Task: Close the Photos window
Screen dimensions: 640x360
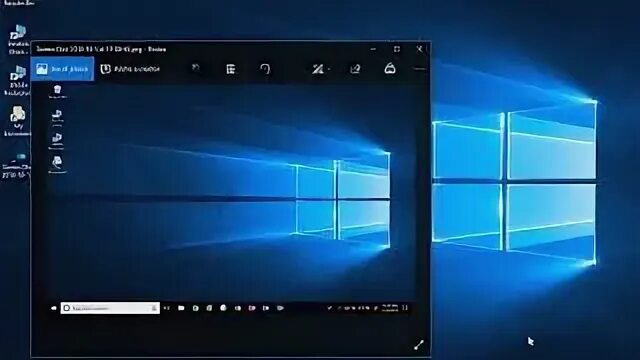Action: pos(419,49)
